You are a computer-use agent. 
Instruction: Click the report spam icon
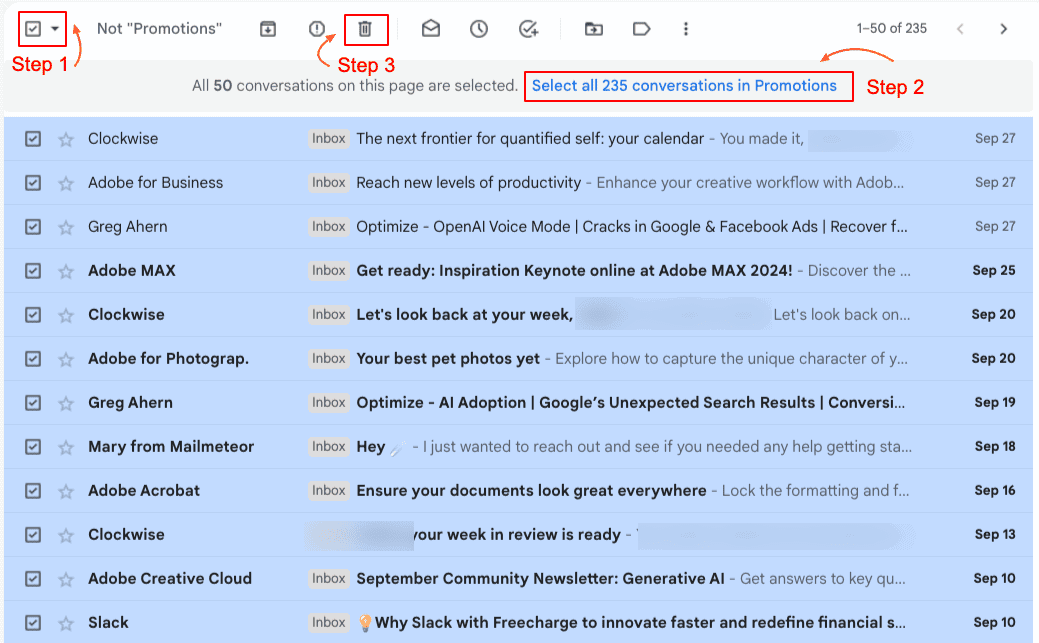[317, 29]
